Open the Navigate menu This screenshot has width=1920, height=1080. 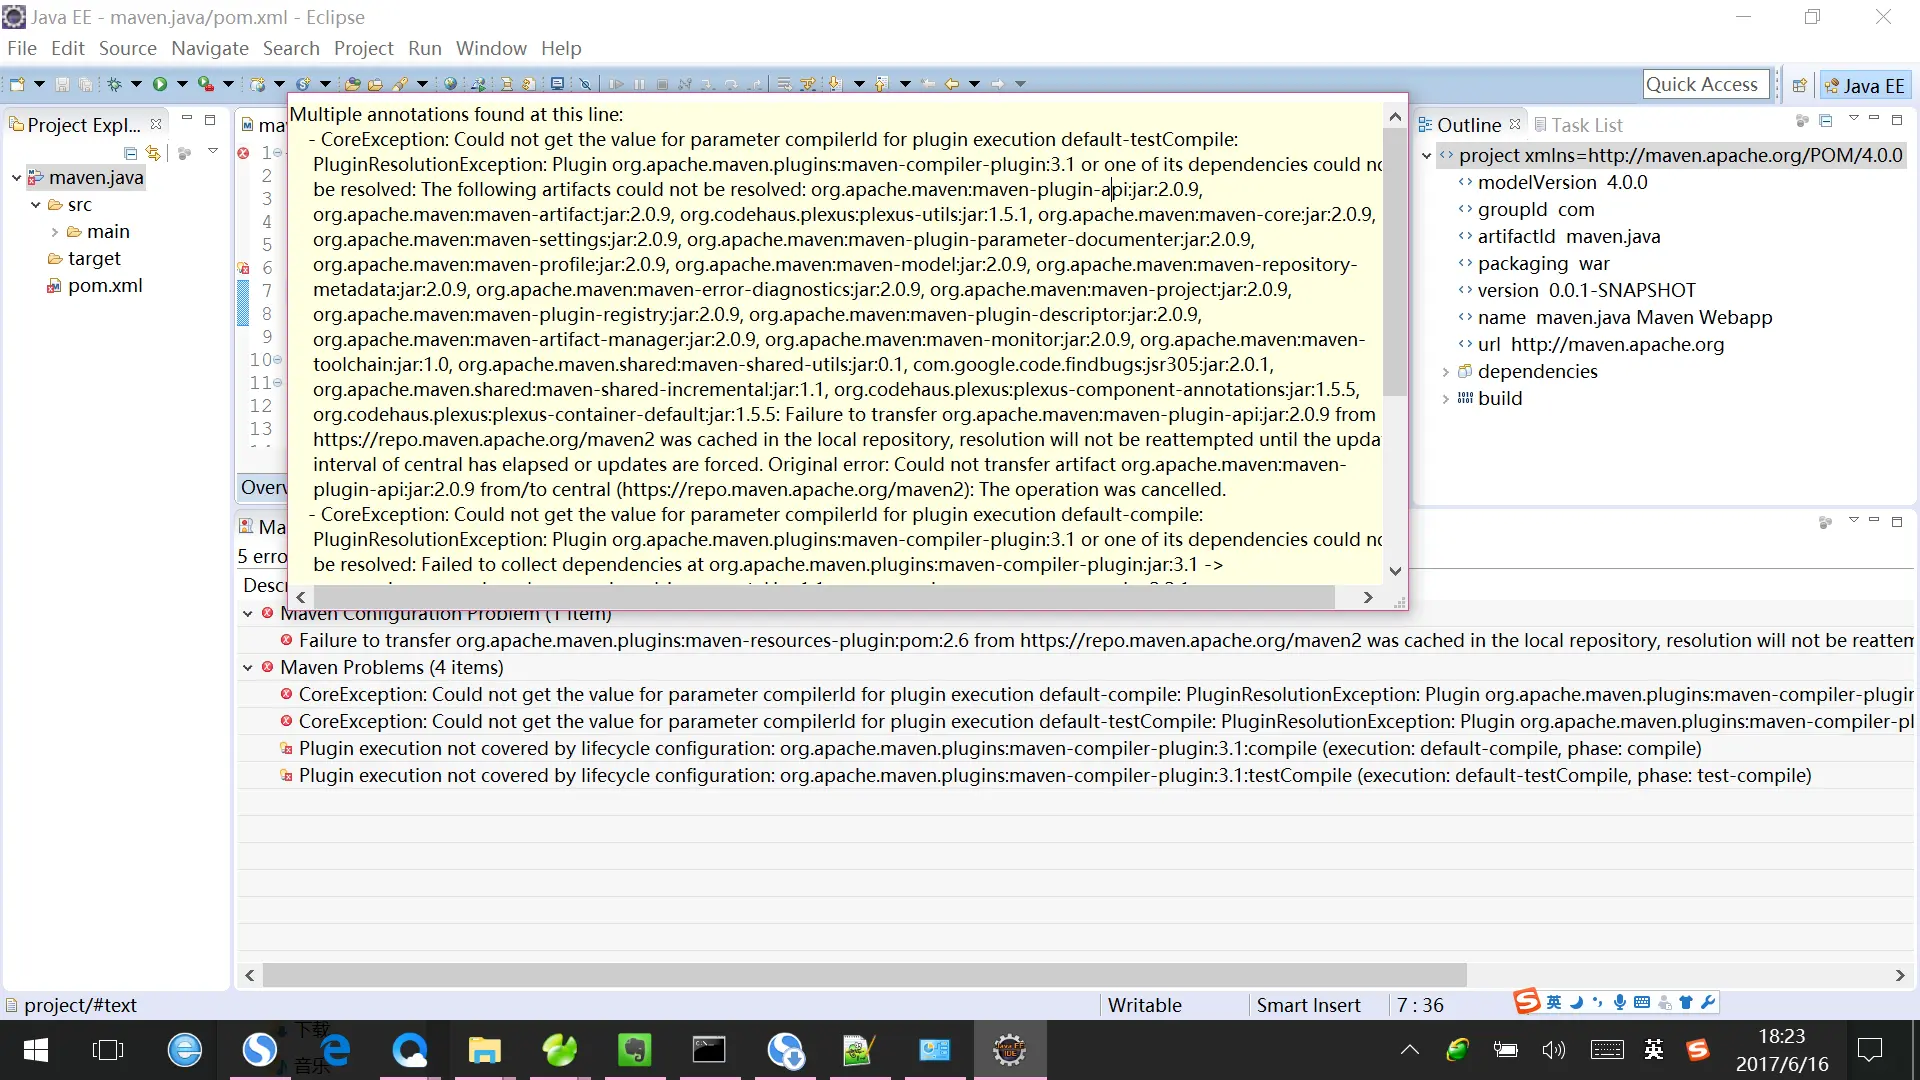point(209,48)
